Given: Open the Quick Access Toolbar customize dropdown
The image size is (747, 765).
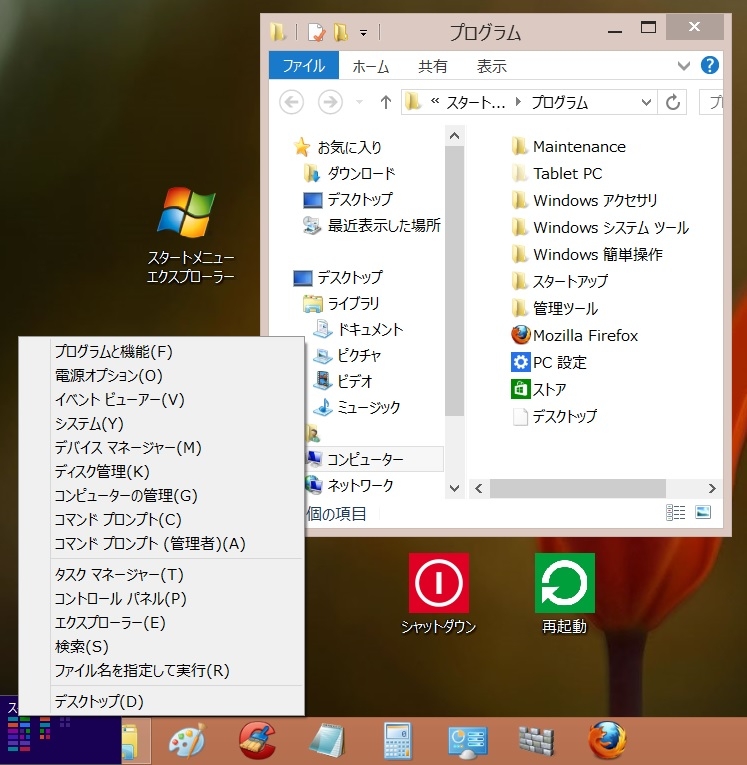Looking at the screenshot, I should click(x=364, y=32).
